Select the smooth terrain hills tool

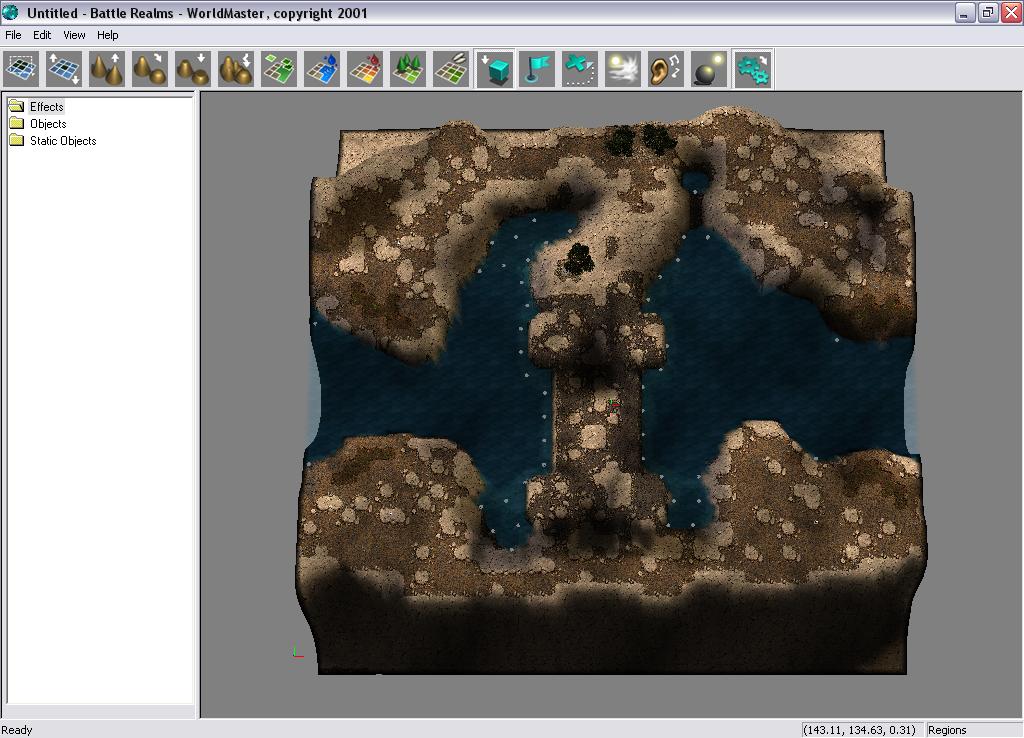click(151, 70)
